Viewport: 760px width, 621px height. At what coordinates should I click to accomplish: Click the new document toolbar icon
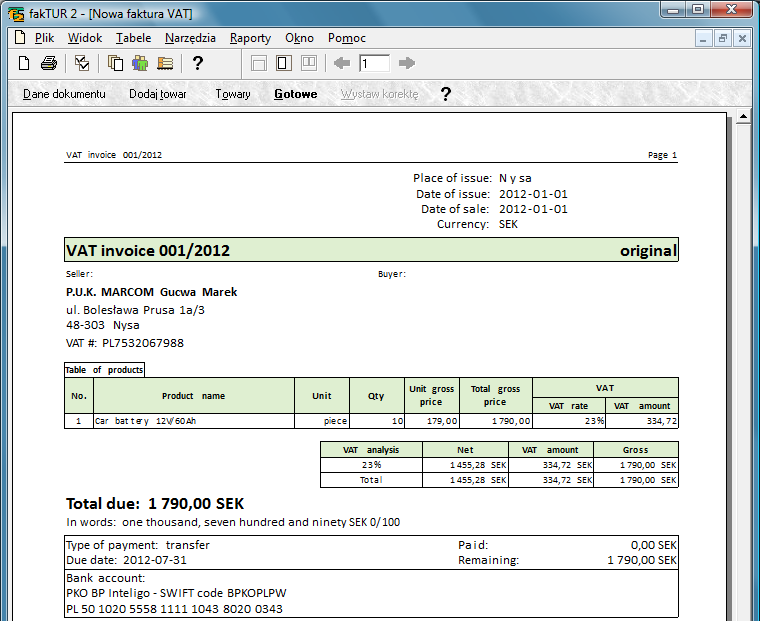pyautogui.click(x=24, y=63)
